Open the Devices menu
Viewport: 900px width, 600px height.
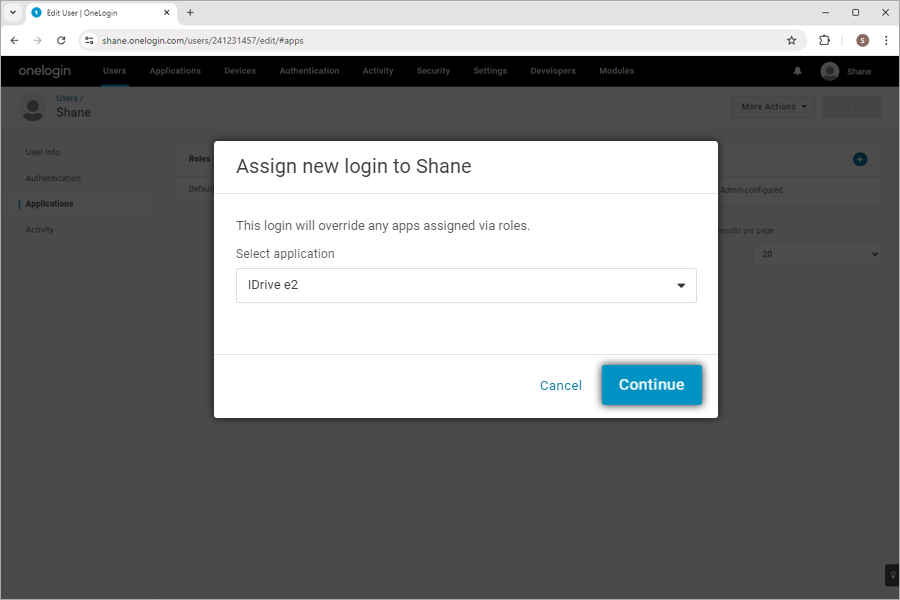[x=240, y=71]
